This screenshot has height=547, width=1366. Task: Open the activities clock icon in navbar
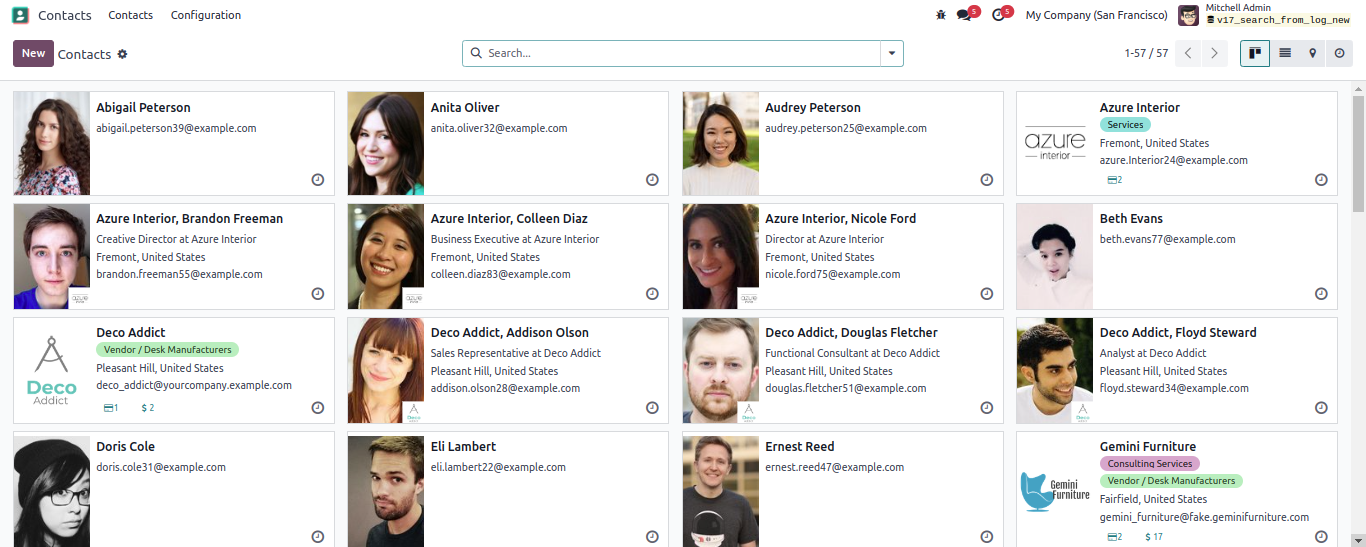[x=998, y=15]
